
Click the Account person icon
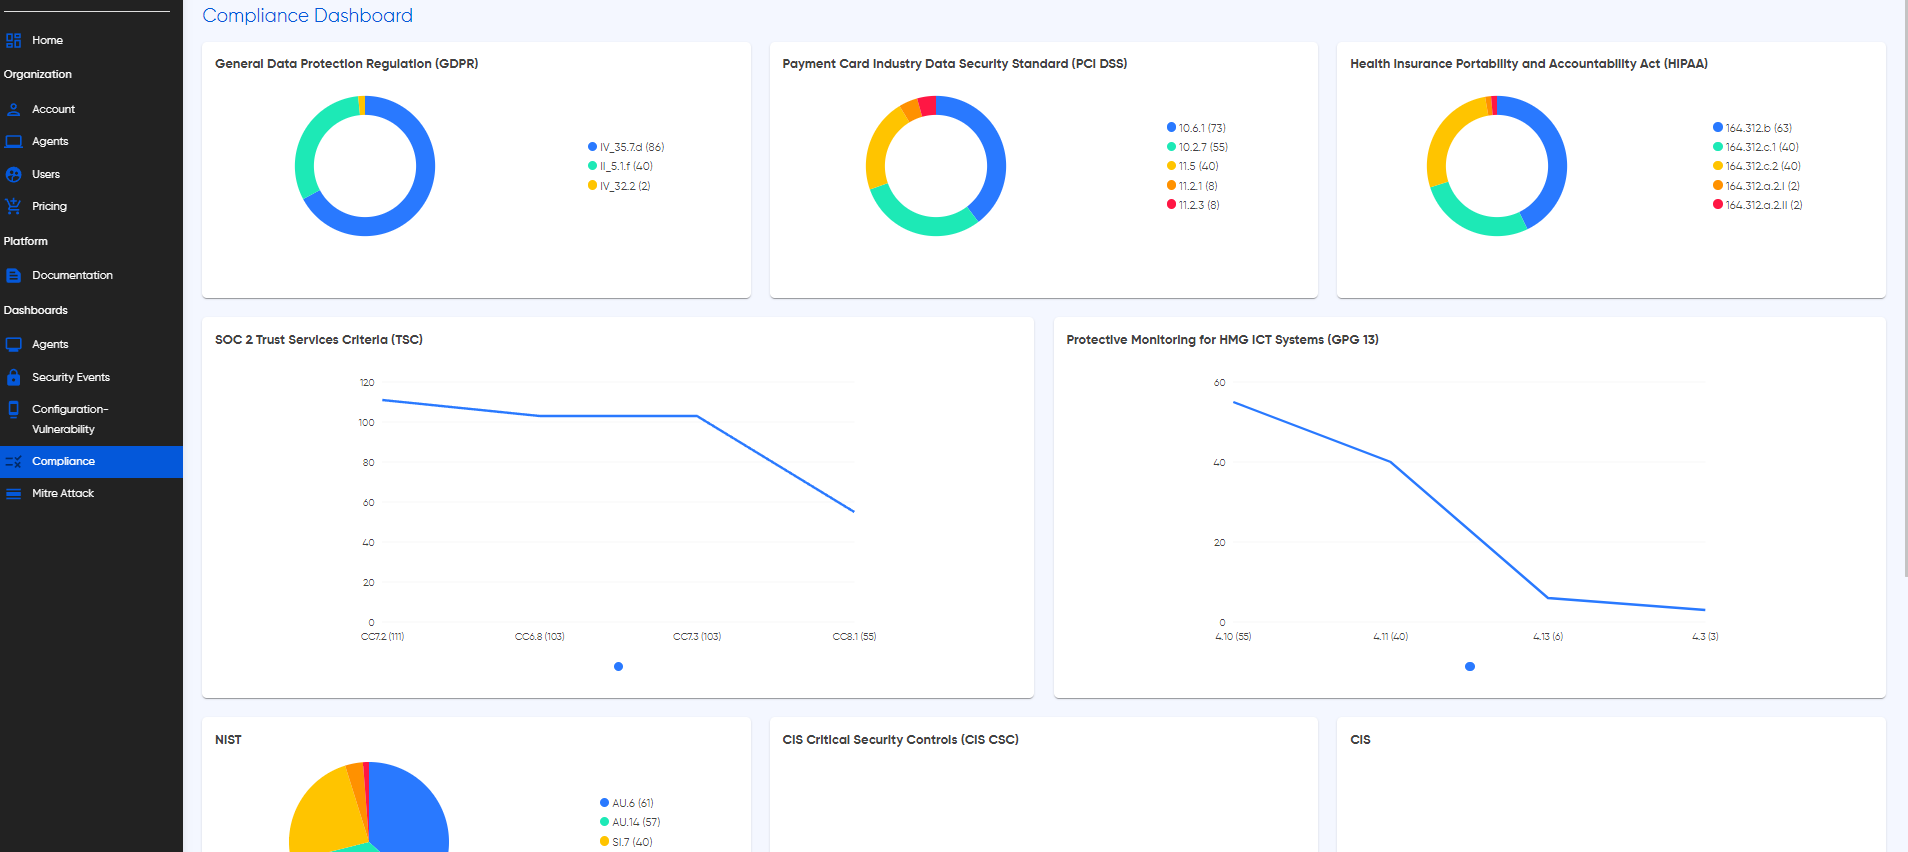tap(13, 109)
